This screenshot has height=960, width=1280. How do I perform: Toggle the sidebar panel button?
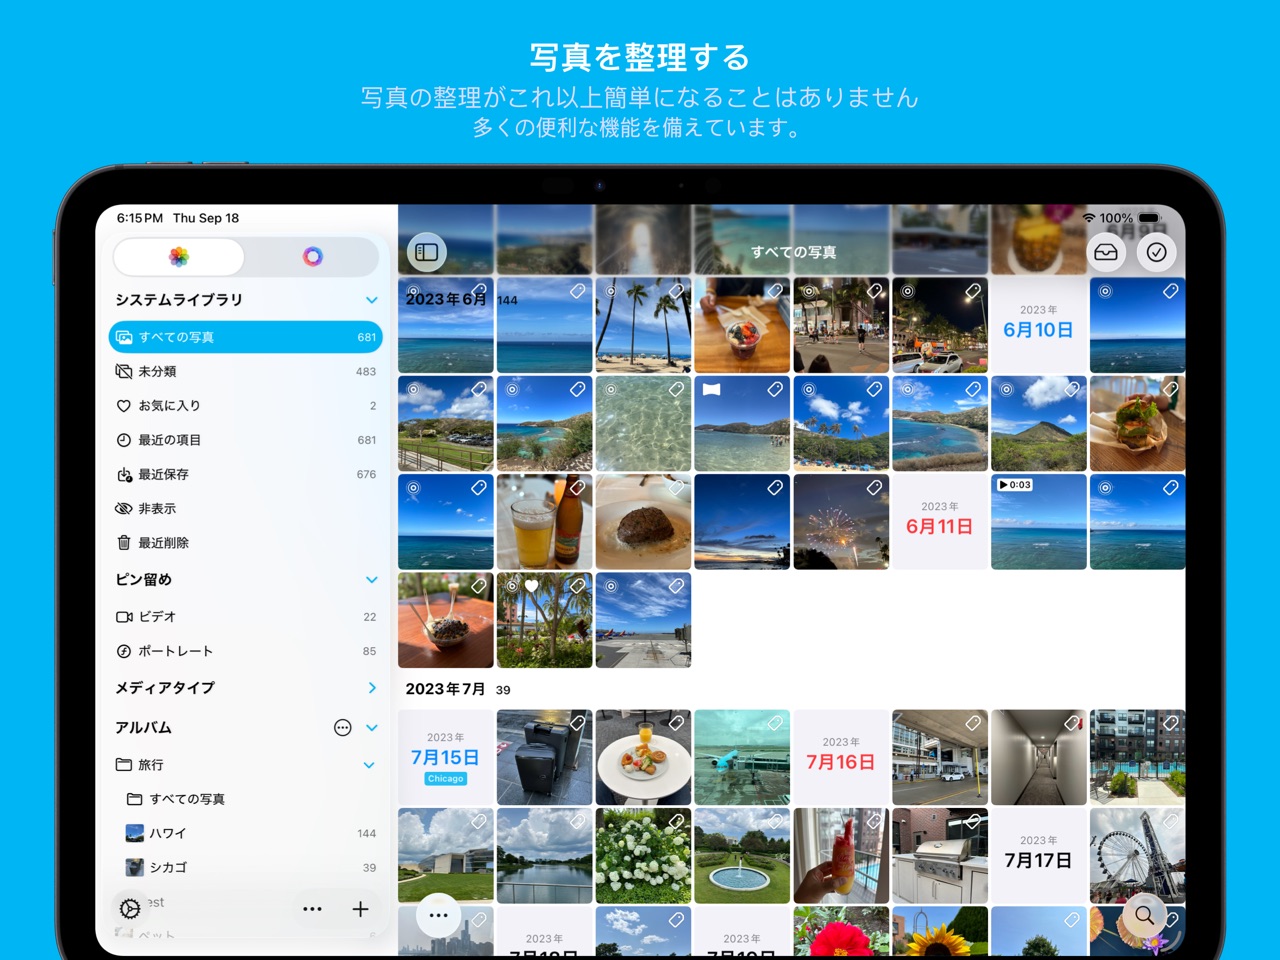point(427,252)
